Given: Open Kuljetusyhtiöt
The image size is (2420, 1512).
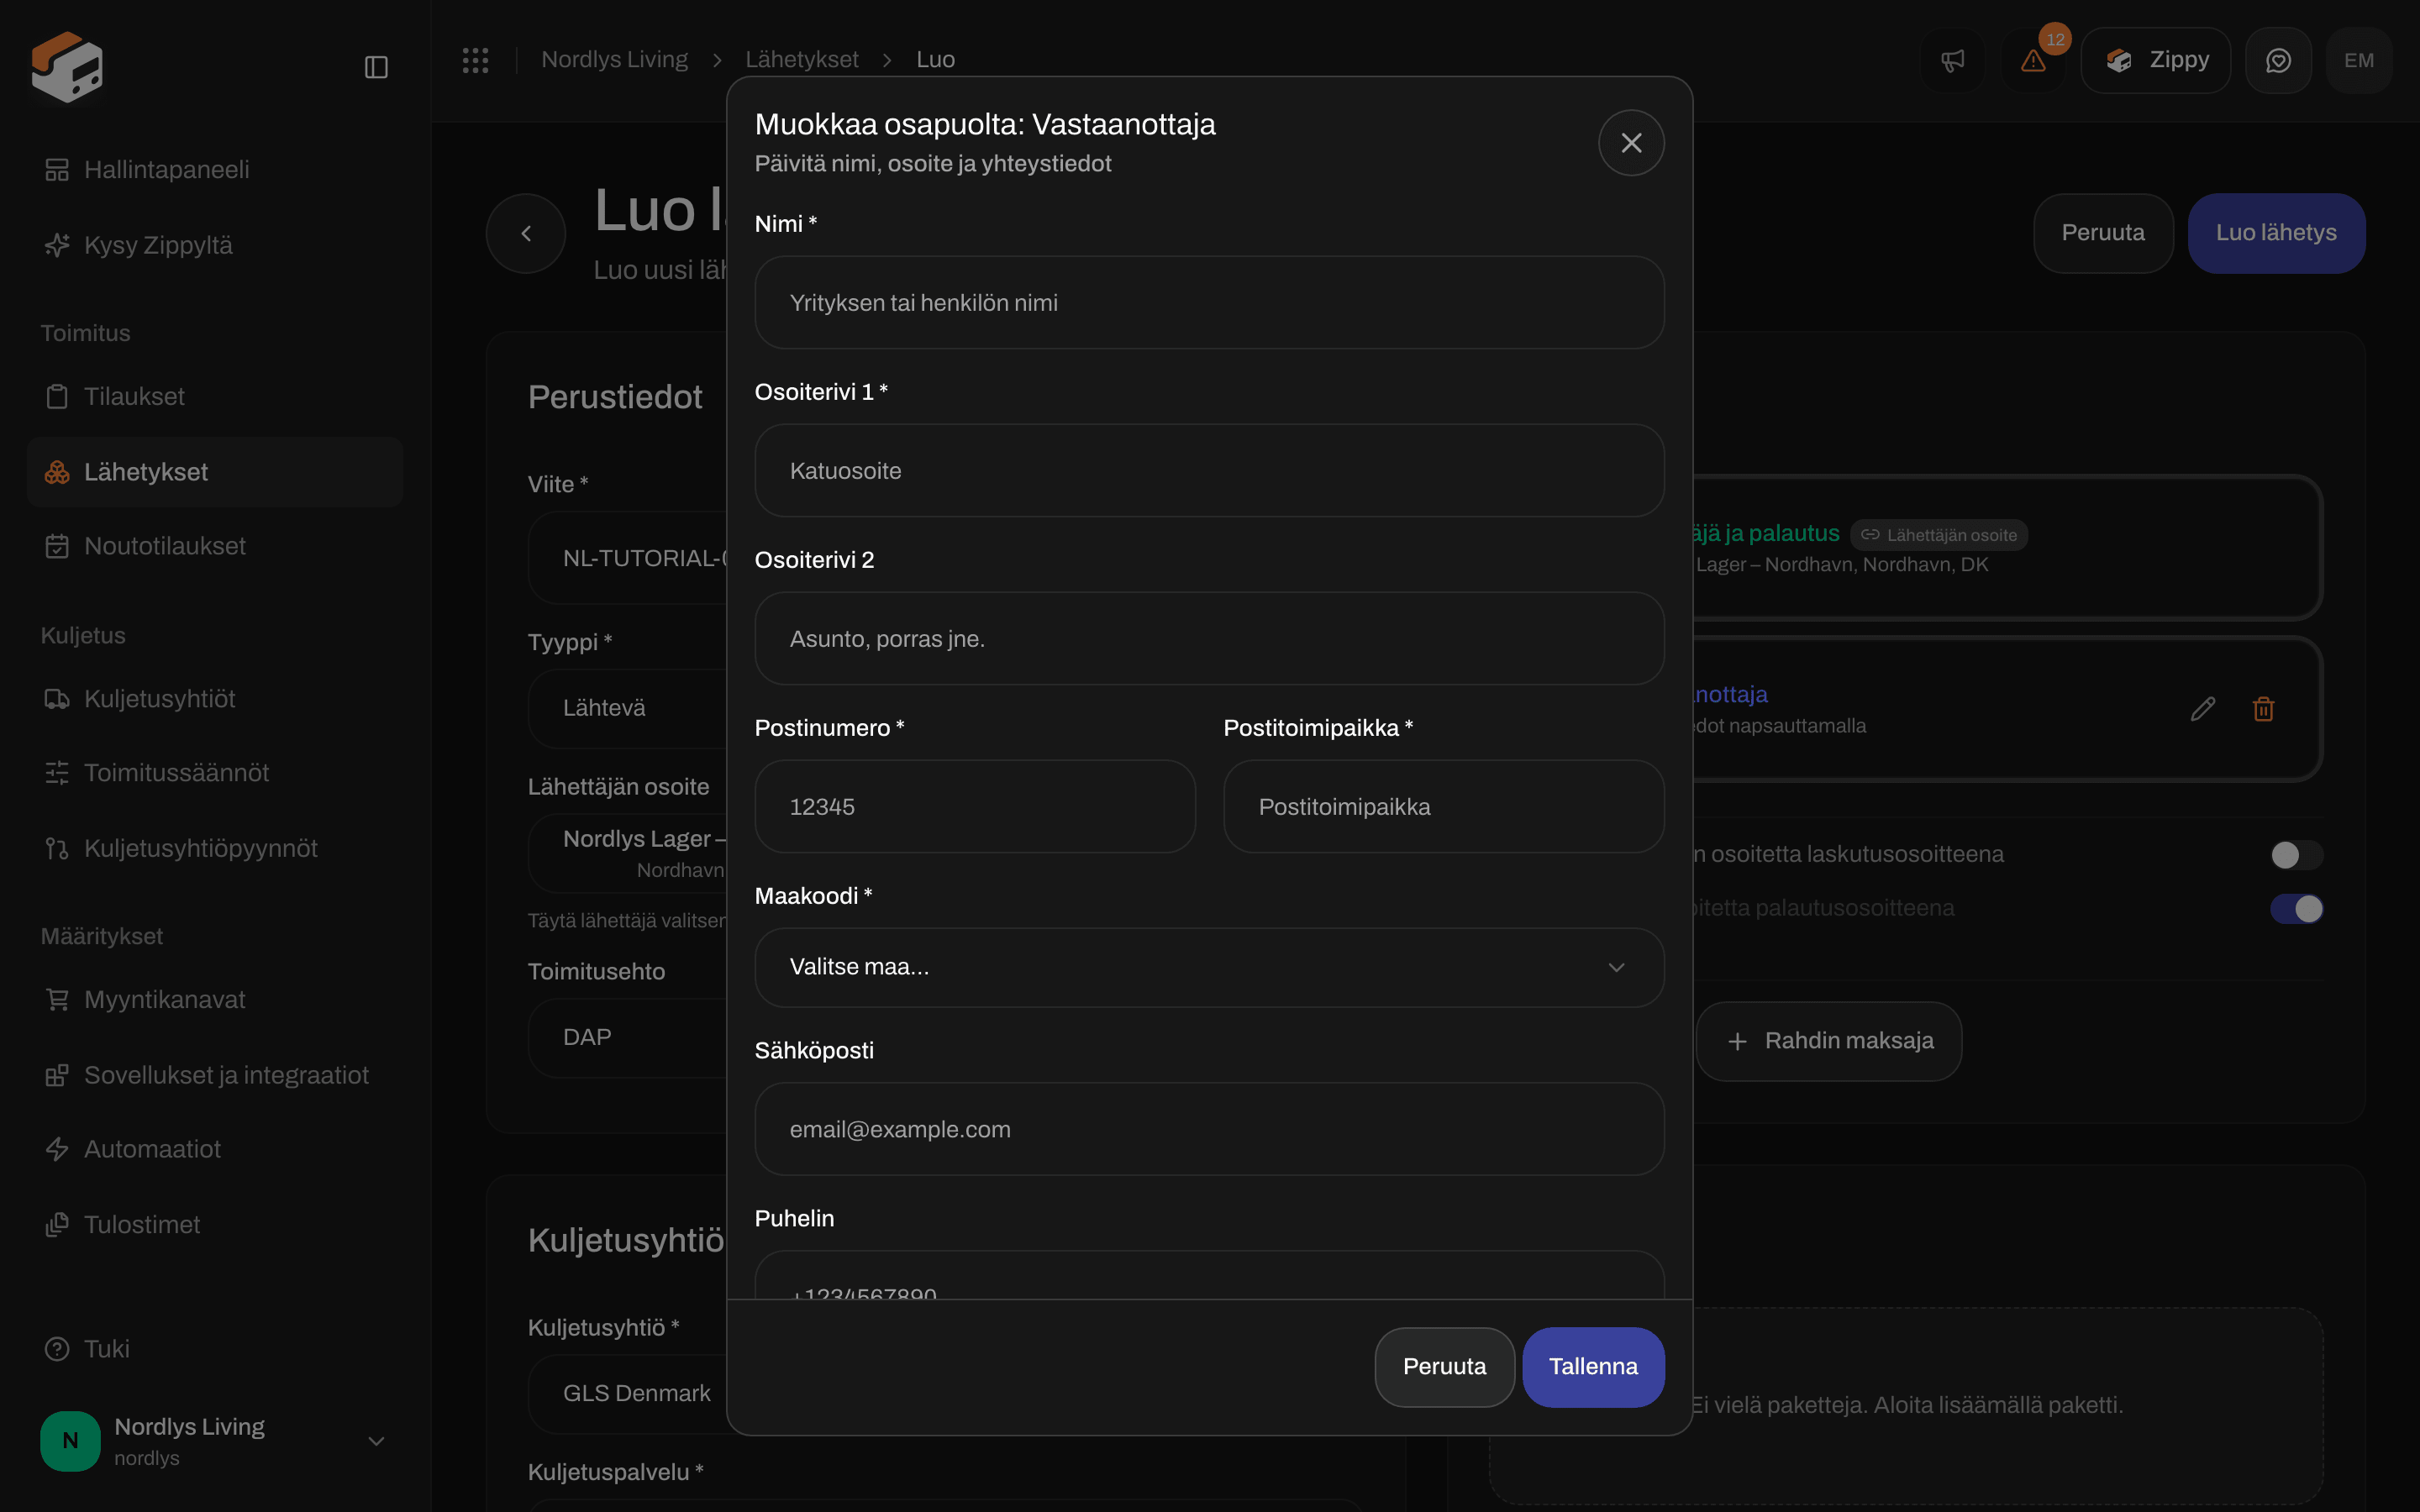Looking at the screenshot, I should coord(215,699).
